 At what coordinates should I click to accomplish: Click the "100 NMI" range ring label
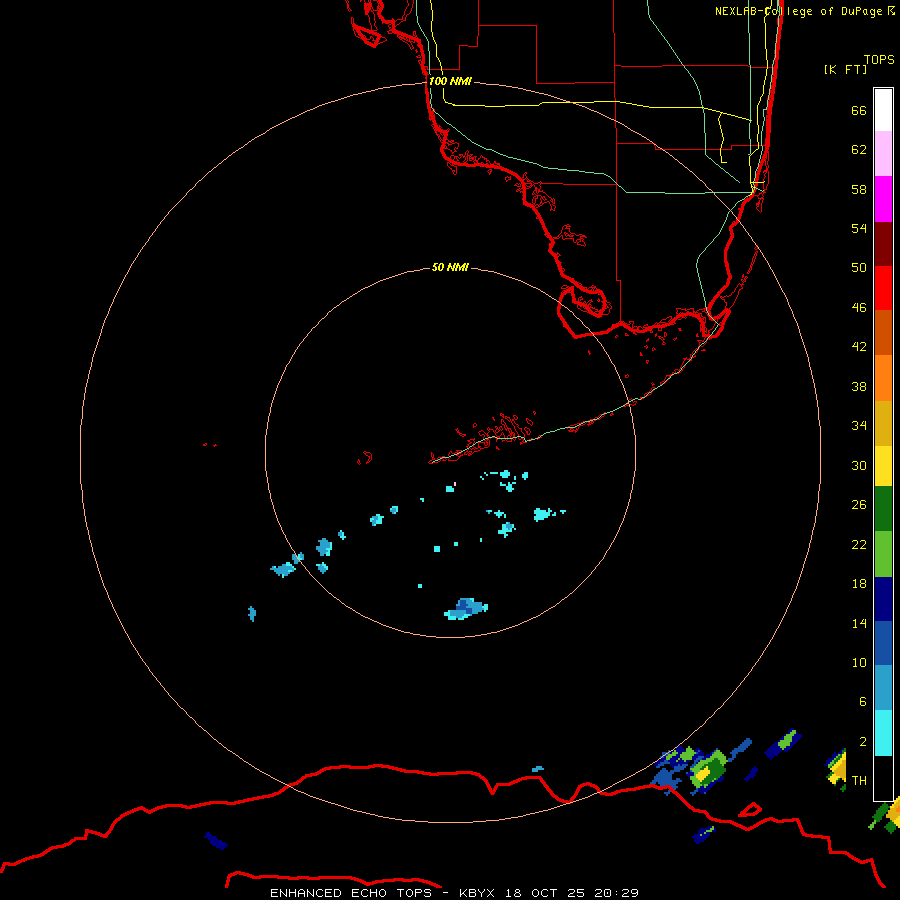(x=450, y=81)
